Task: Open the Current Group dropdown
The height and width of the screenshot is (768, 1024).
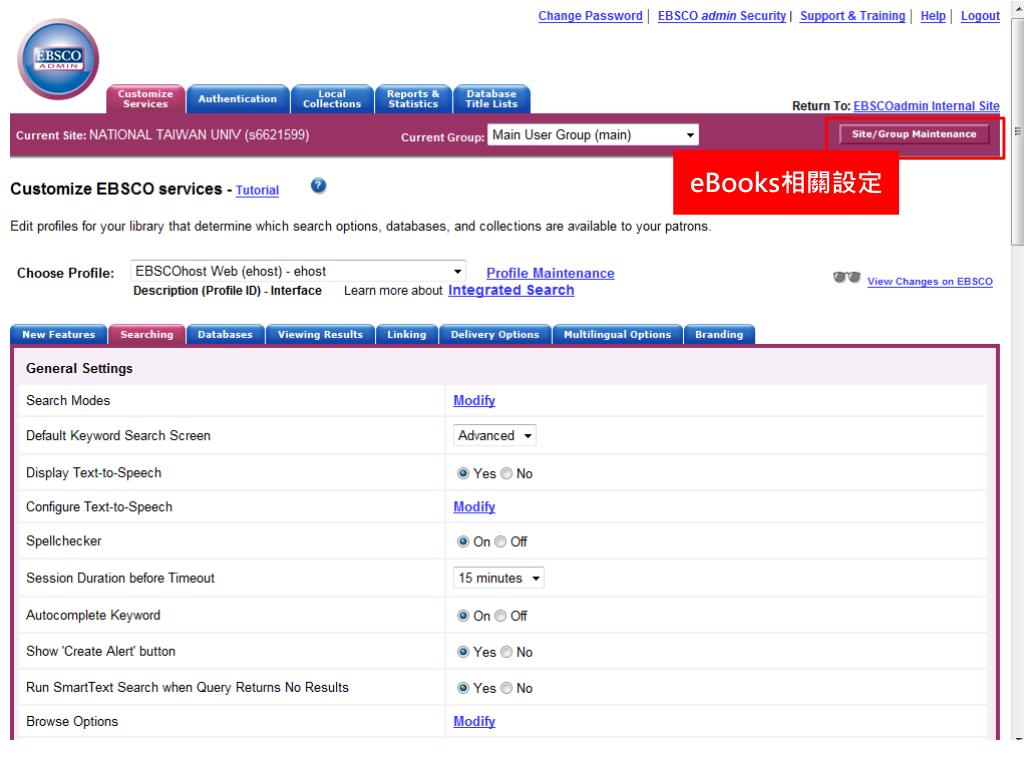Action: coord(593,135)
